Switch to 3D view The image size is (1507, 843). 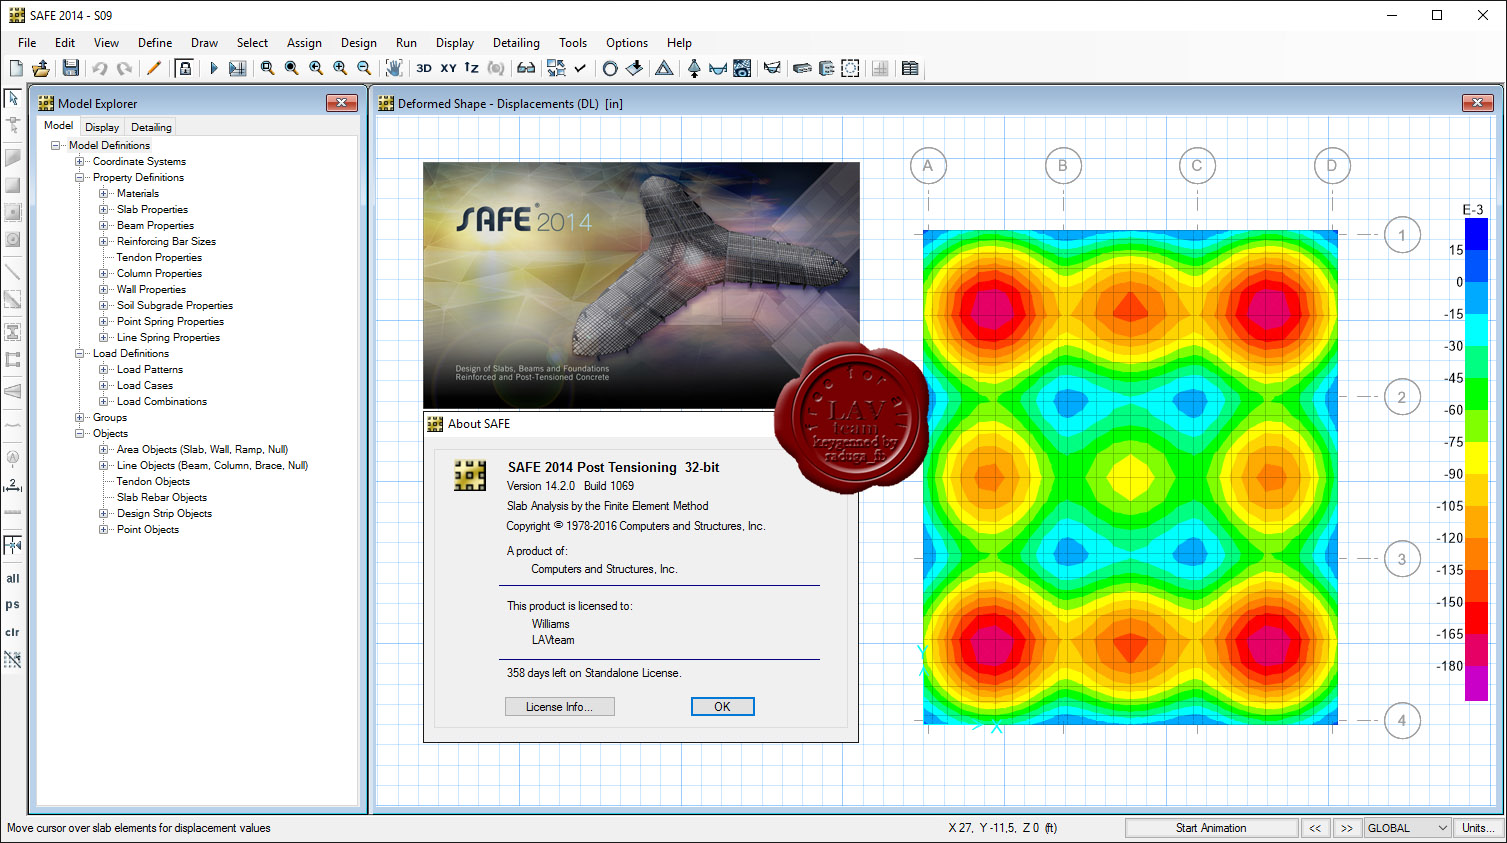point(424,68)
